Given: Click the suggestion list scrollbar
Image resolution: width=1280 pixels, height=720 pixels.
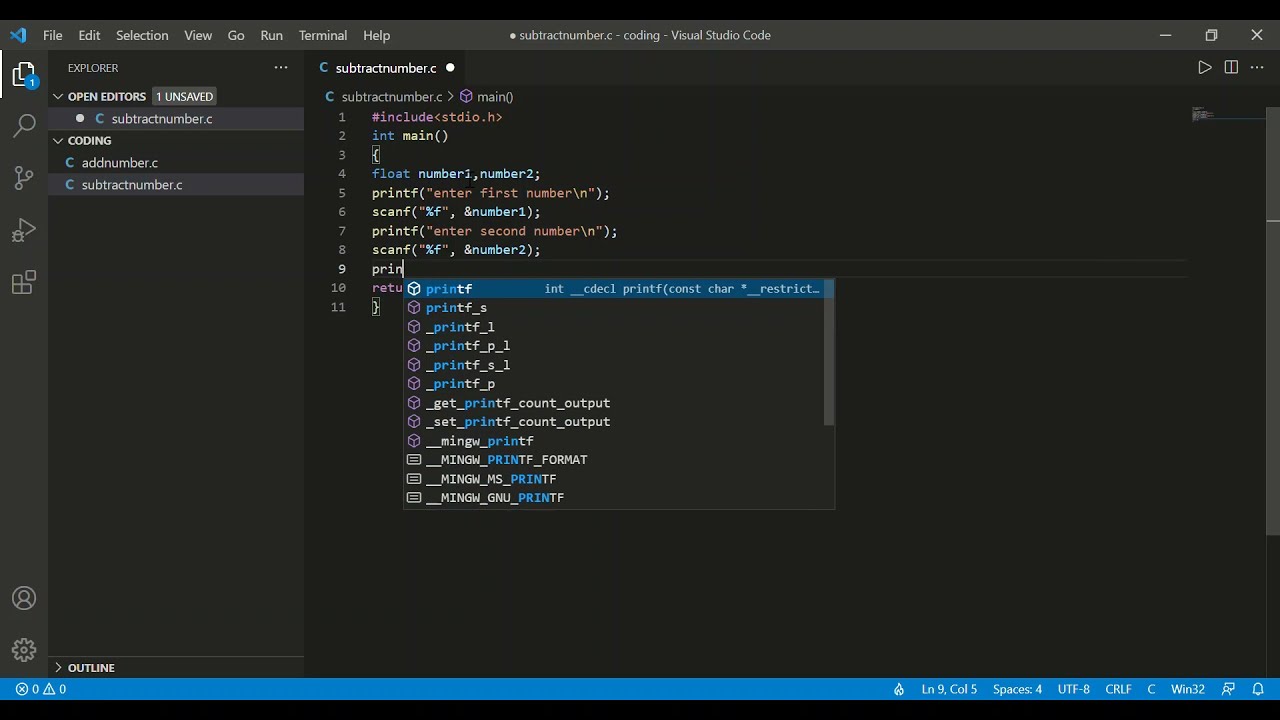Looking at the screenshot, I should click(x=828, y=352).
